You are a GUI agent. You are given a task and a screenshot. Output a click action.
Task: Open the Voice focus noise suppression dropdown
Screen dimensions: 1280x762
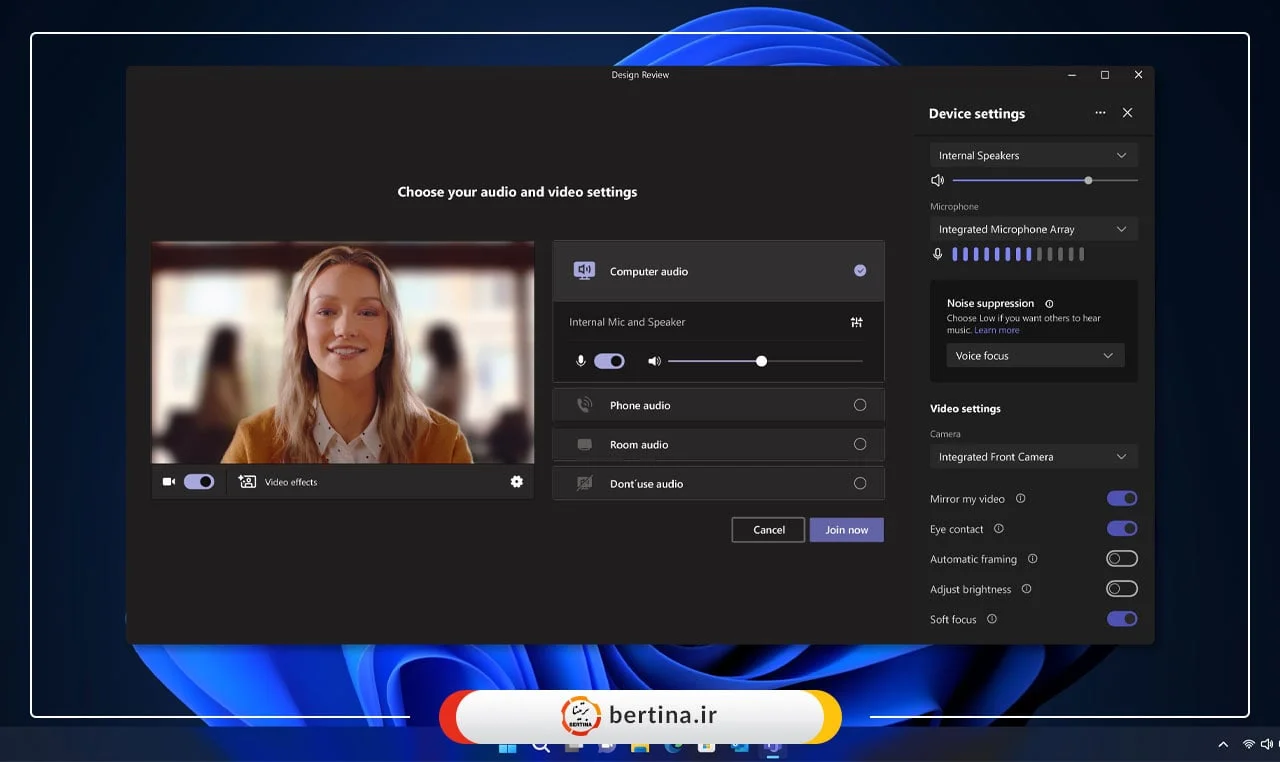coord(1034,356)
